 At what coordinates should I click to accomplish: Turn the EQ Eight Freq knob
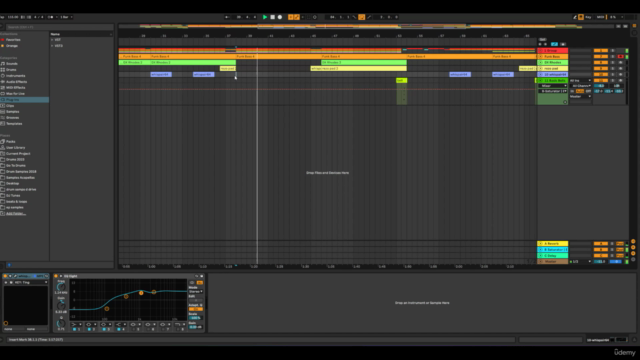tap(61, 287)
